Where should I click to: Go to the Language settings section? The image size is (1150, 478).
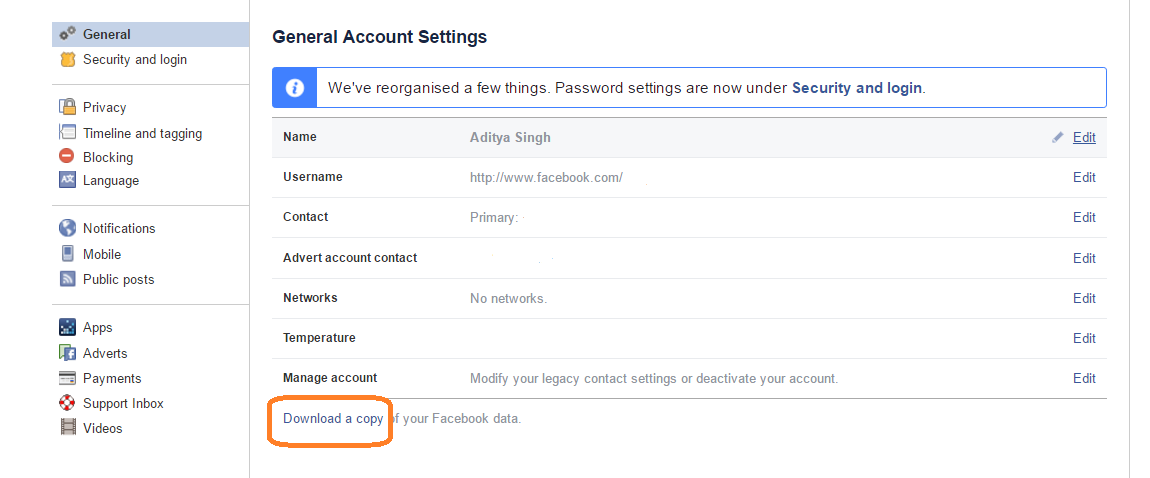(111, 180)
